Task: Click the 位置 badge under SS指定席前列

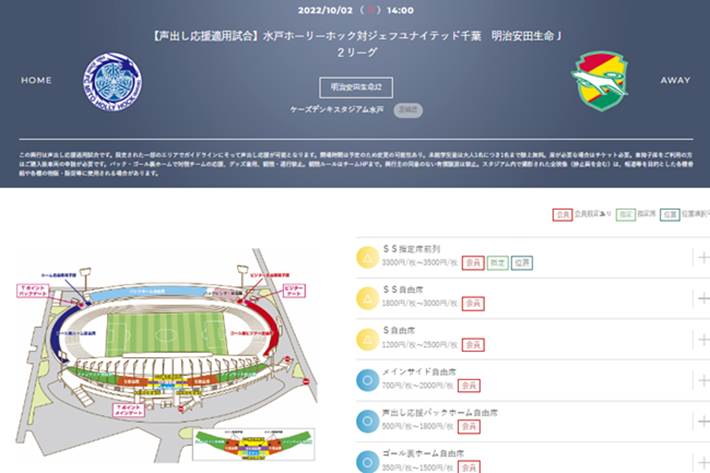Action: tap(522, 263)
